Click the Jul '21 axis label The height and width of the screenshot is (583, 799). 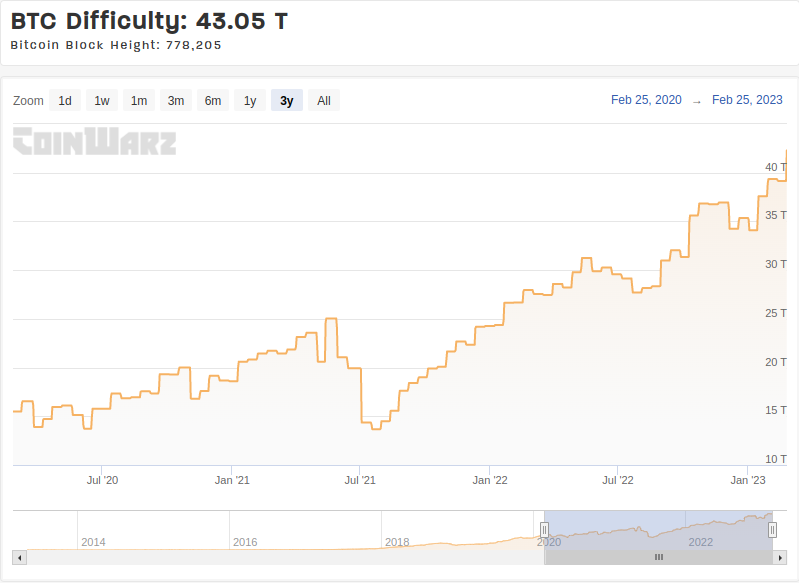tap(360, 480)
